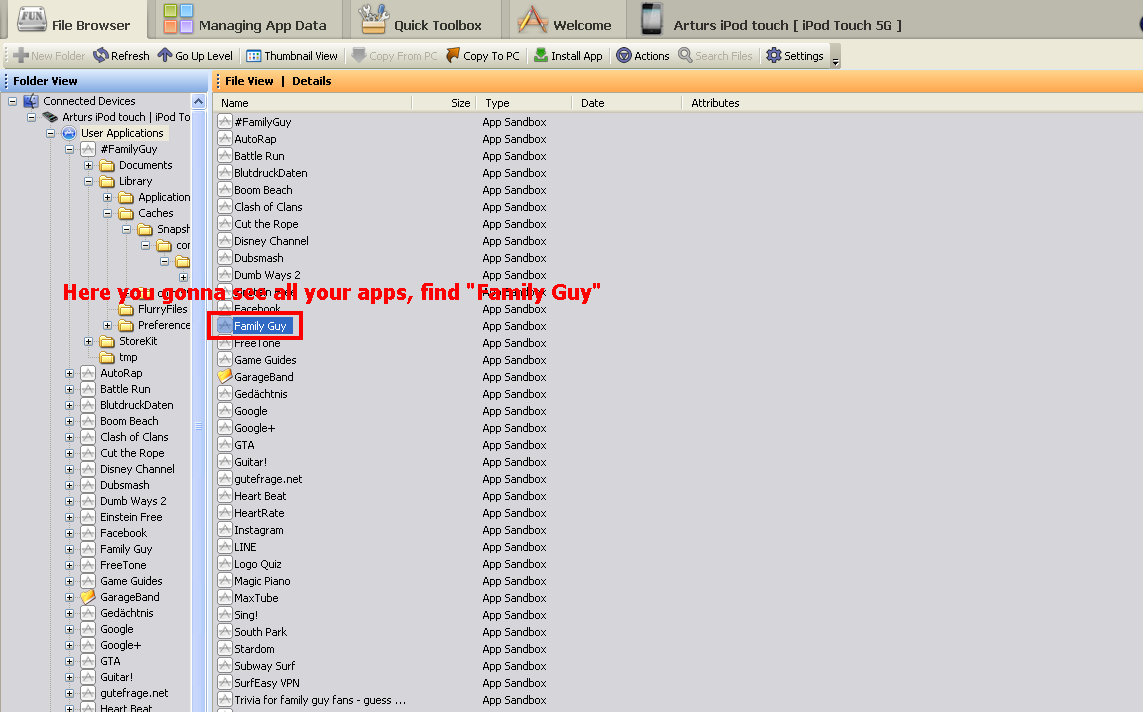Click the Details view label

311,81
